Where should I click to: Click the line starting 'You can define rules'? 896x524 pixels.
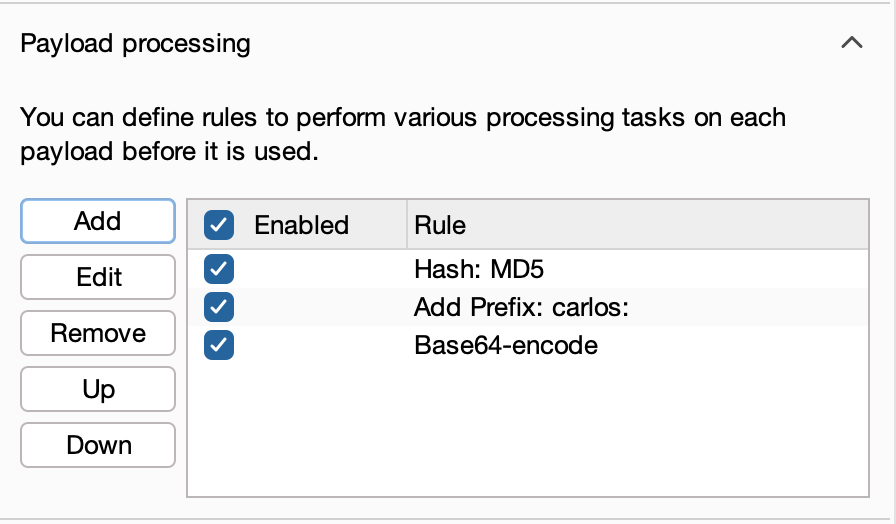tap(403, 118)
